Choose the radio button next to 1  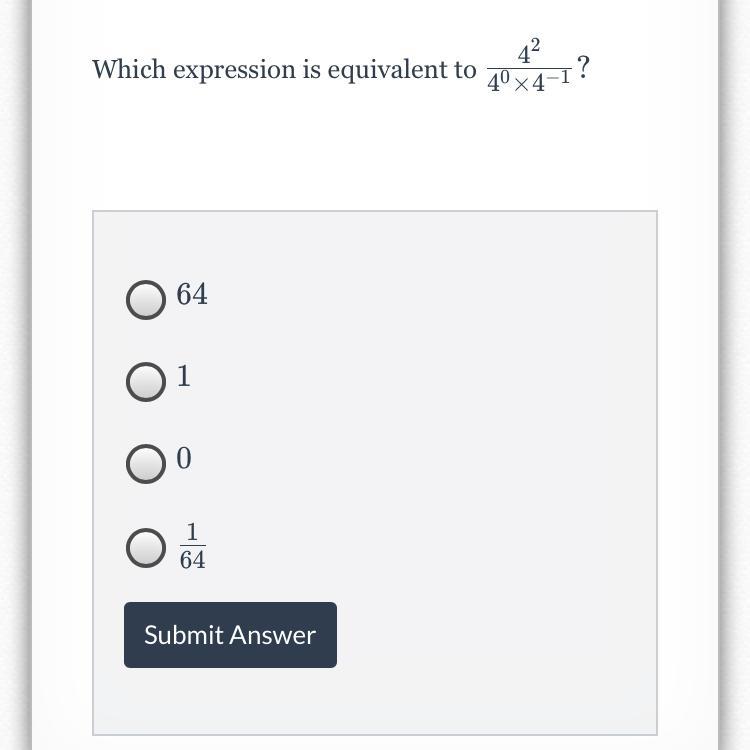pos(146,382)
